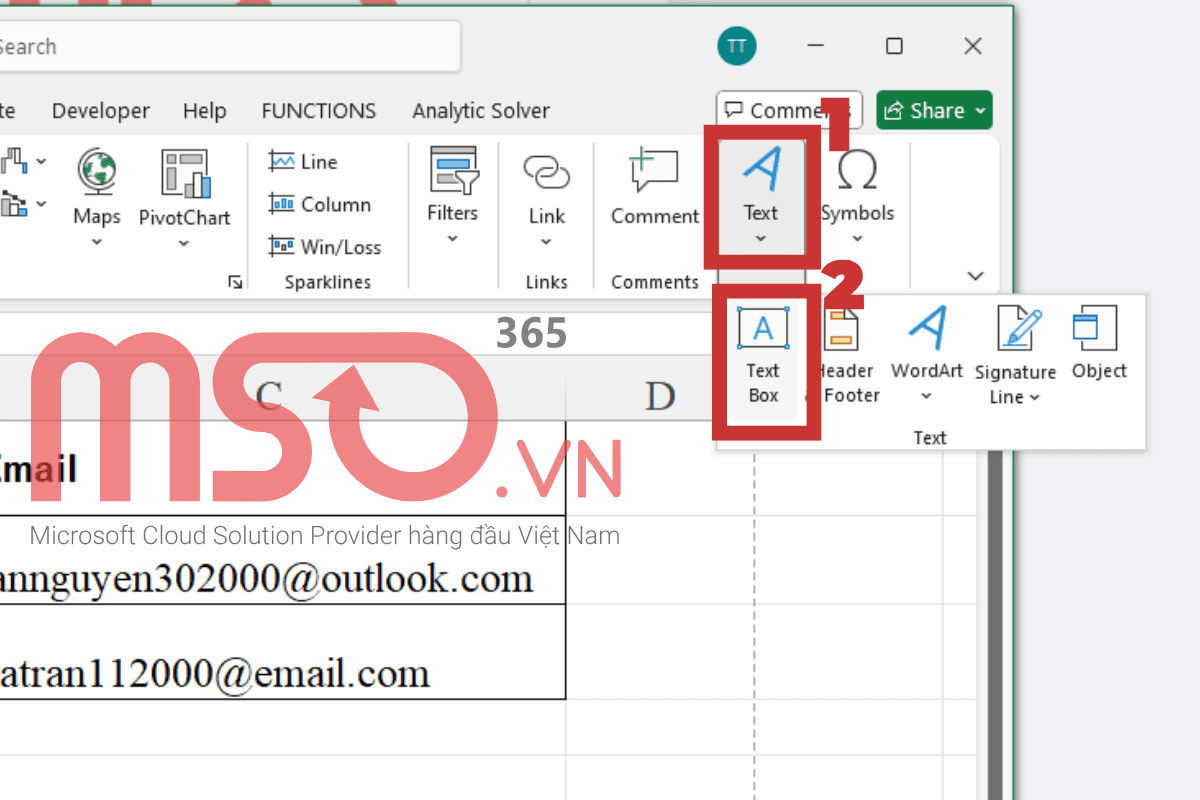Insert an Object
This screenshot has height=800, width=1200.
[x=1097, y=345]
